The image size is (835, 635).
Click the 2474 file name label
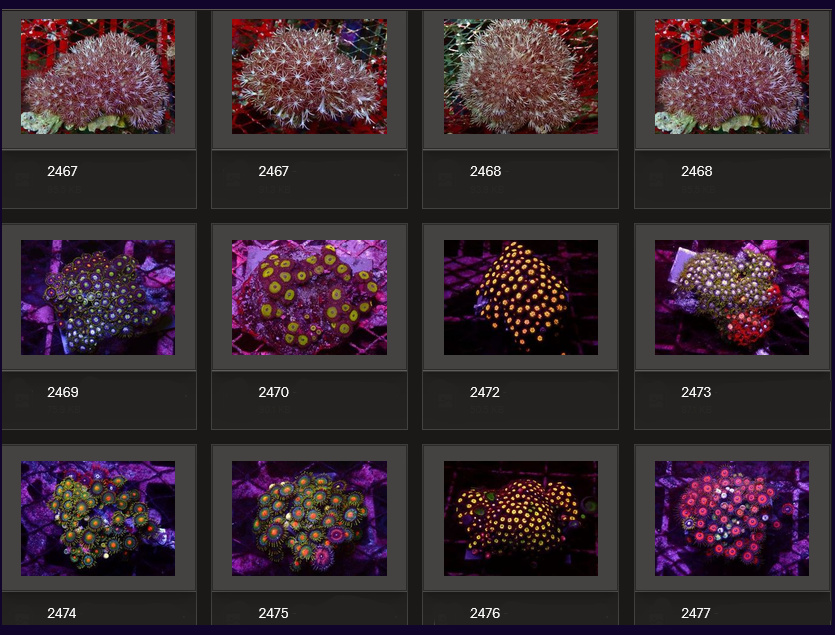pos(62,613)
